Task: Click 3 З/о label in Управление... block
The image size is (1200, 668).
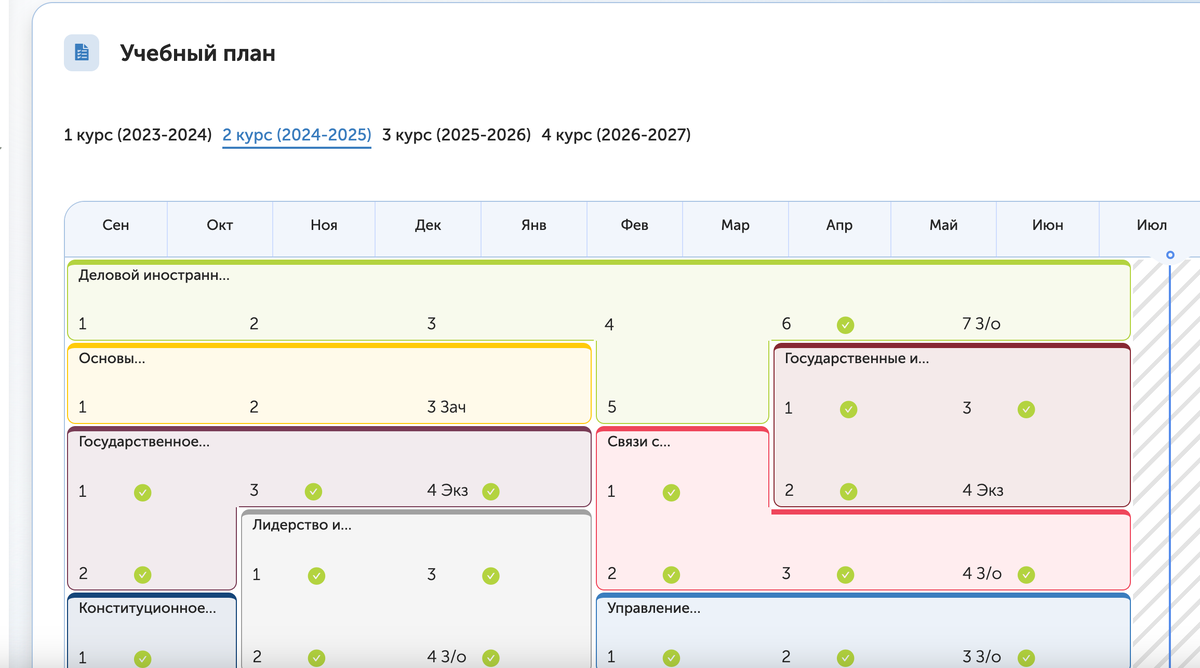Action: [982, 656]
